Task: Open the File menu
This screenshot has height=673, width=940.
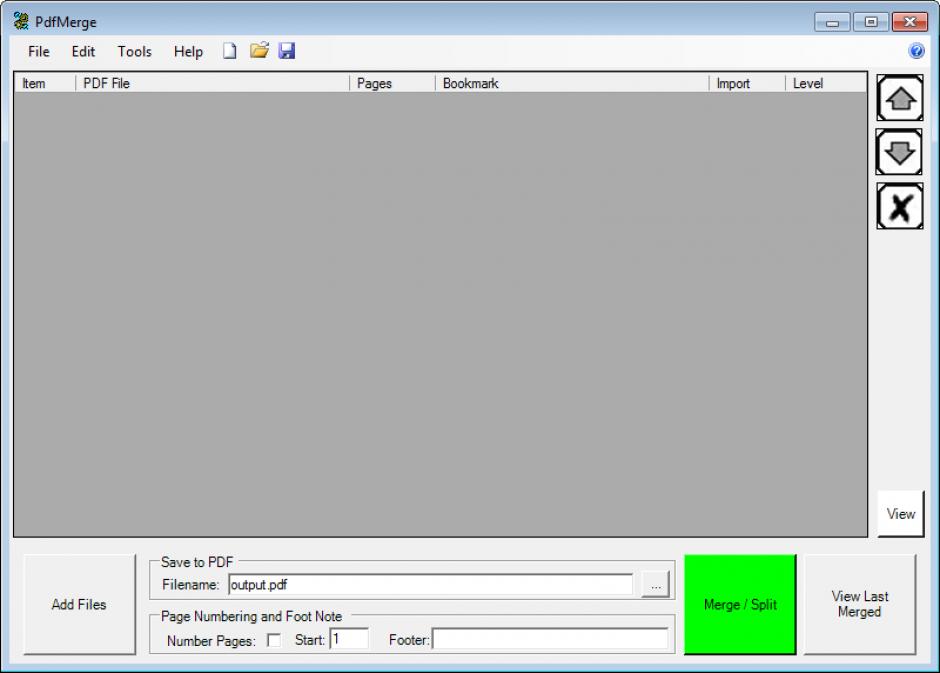Action: (39, 52)
